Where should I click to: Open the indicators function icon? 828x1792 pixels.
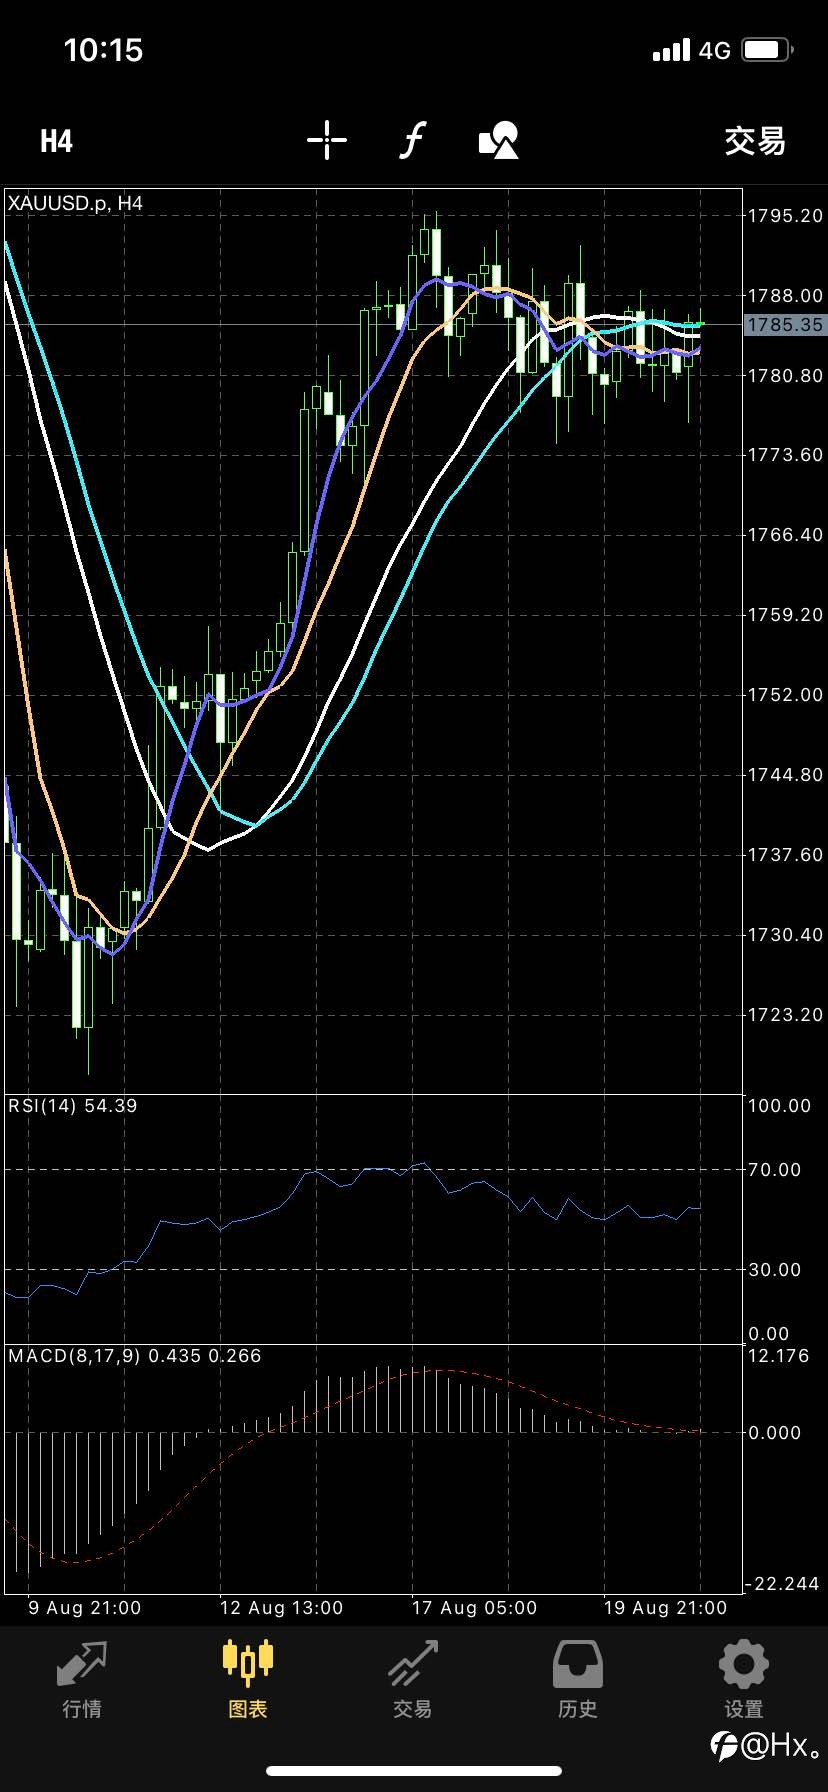[412, 140]
